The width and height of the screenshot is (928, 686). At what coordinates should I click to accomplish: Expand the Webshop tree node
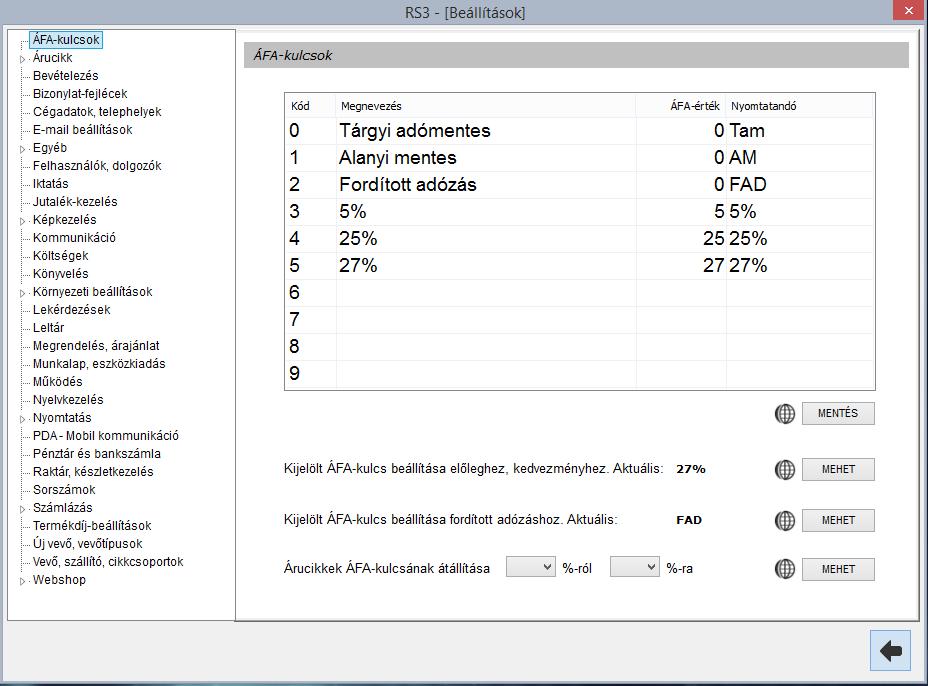22,581
